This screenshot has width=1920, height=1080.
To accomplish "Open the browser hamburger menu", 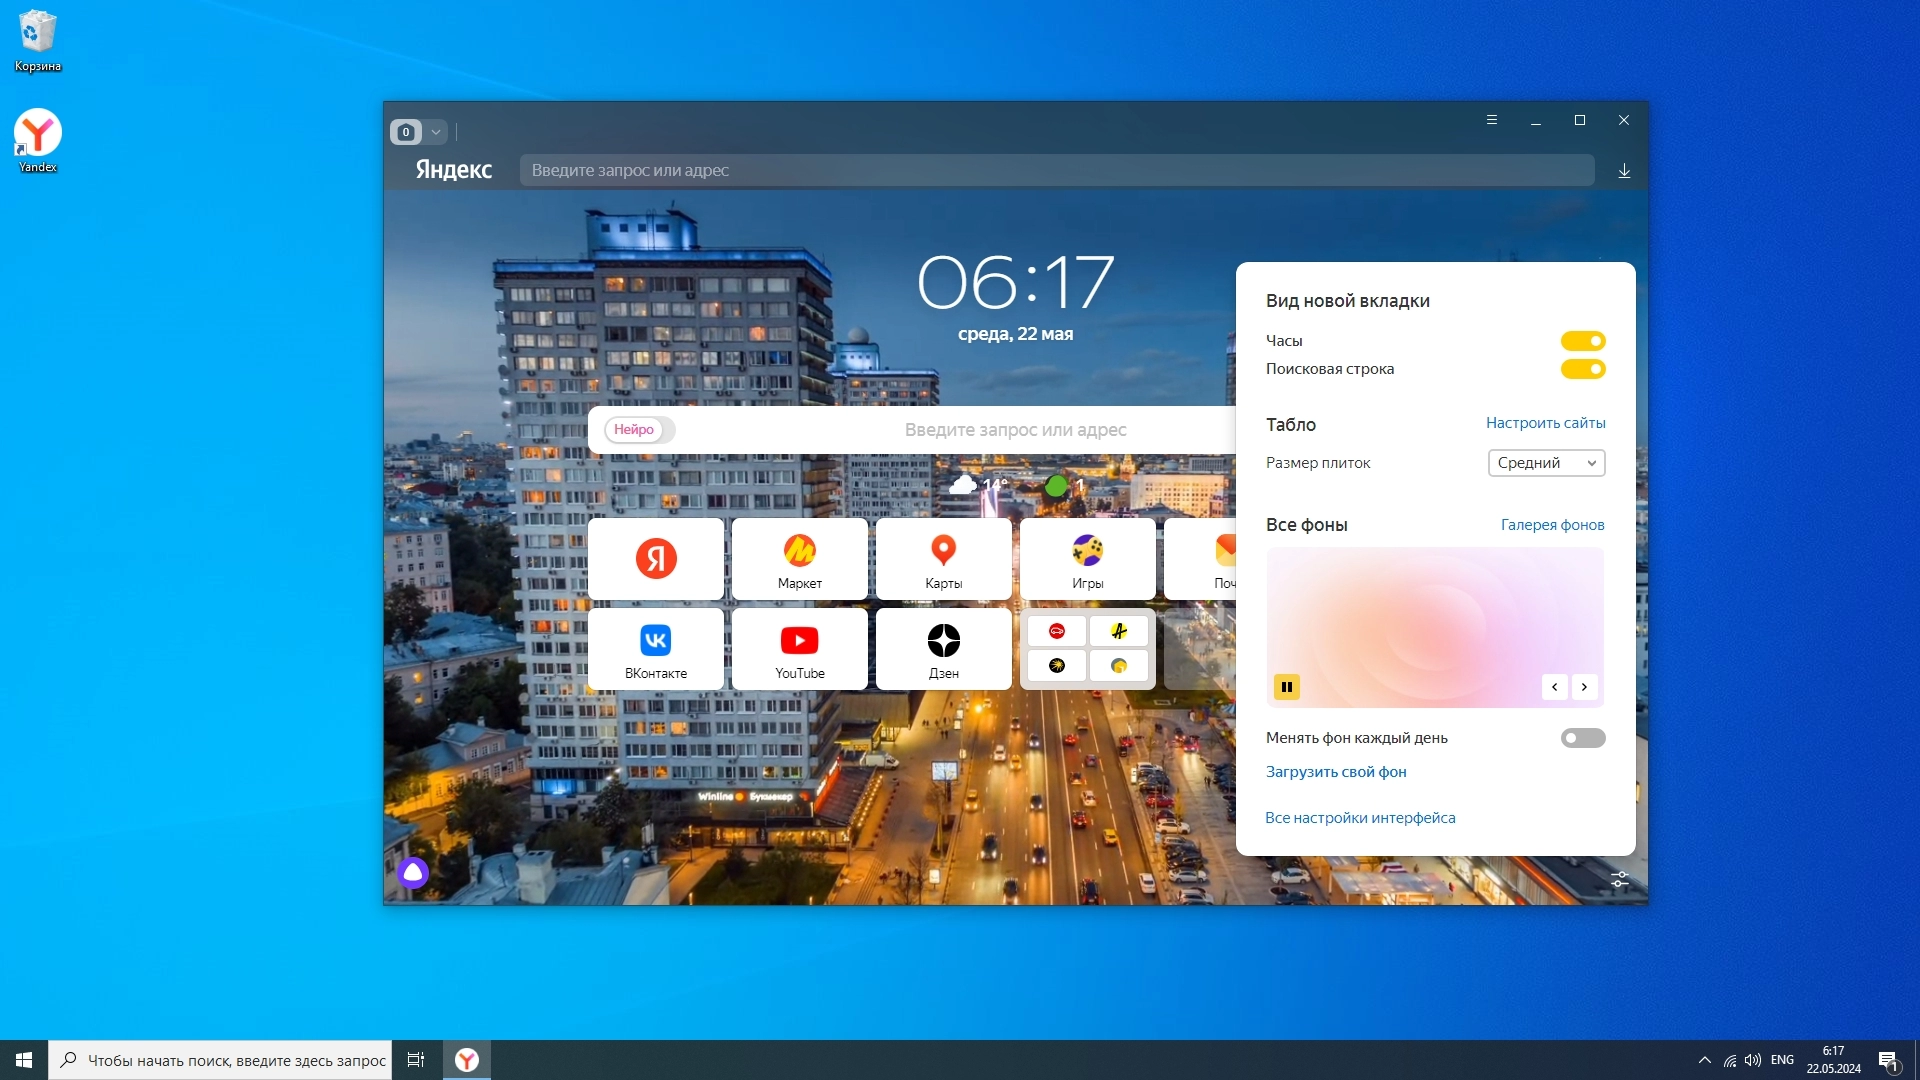I will click(1491, 120).
